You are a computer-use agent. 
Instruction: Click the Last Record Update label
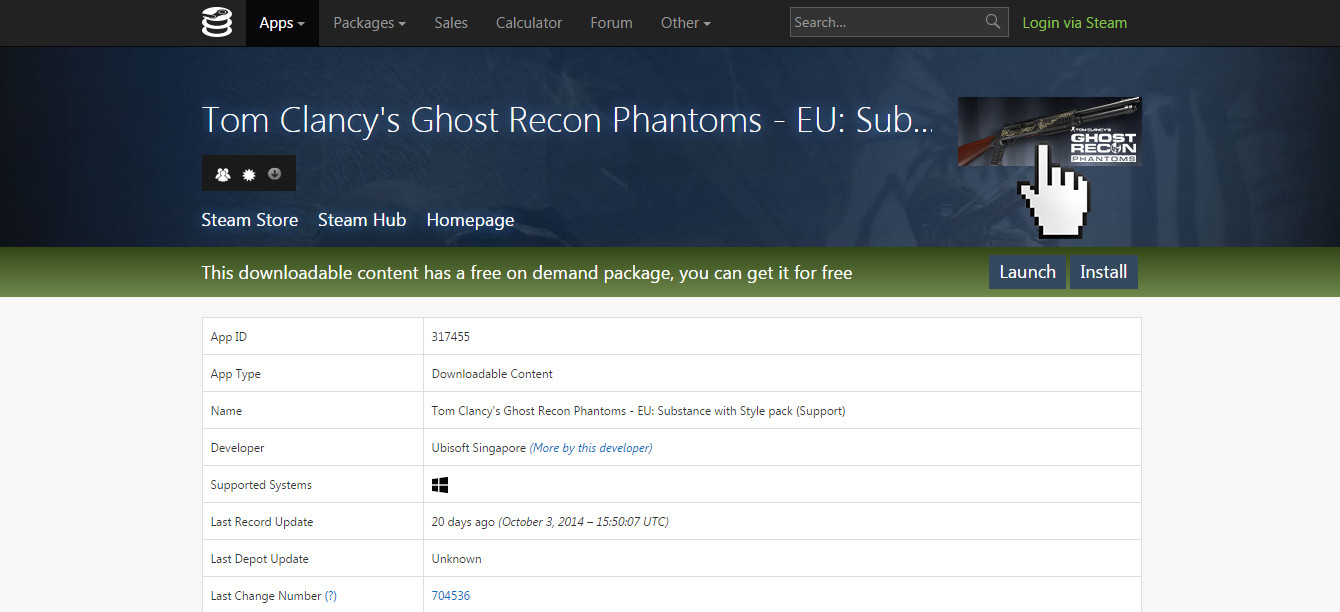pos(262,522)
